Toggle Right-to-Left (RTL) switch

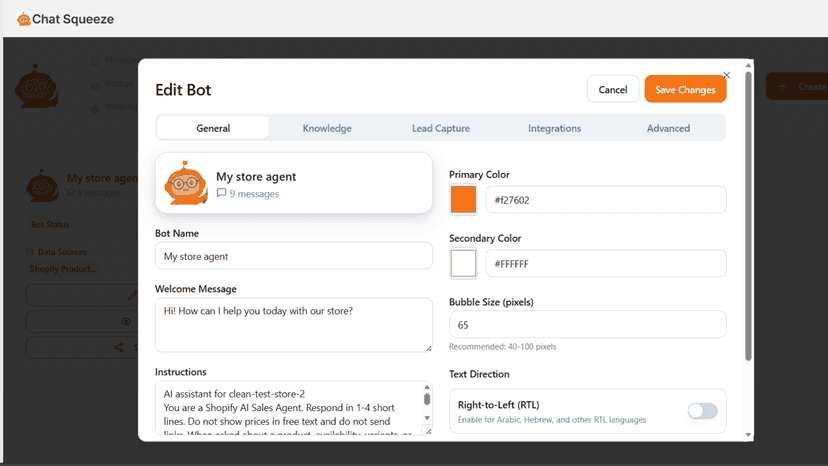(x=702, y=411)
